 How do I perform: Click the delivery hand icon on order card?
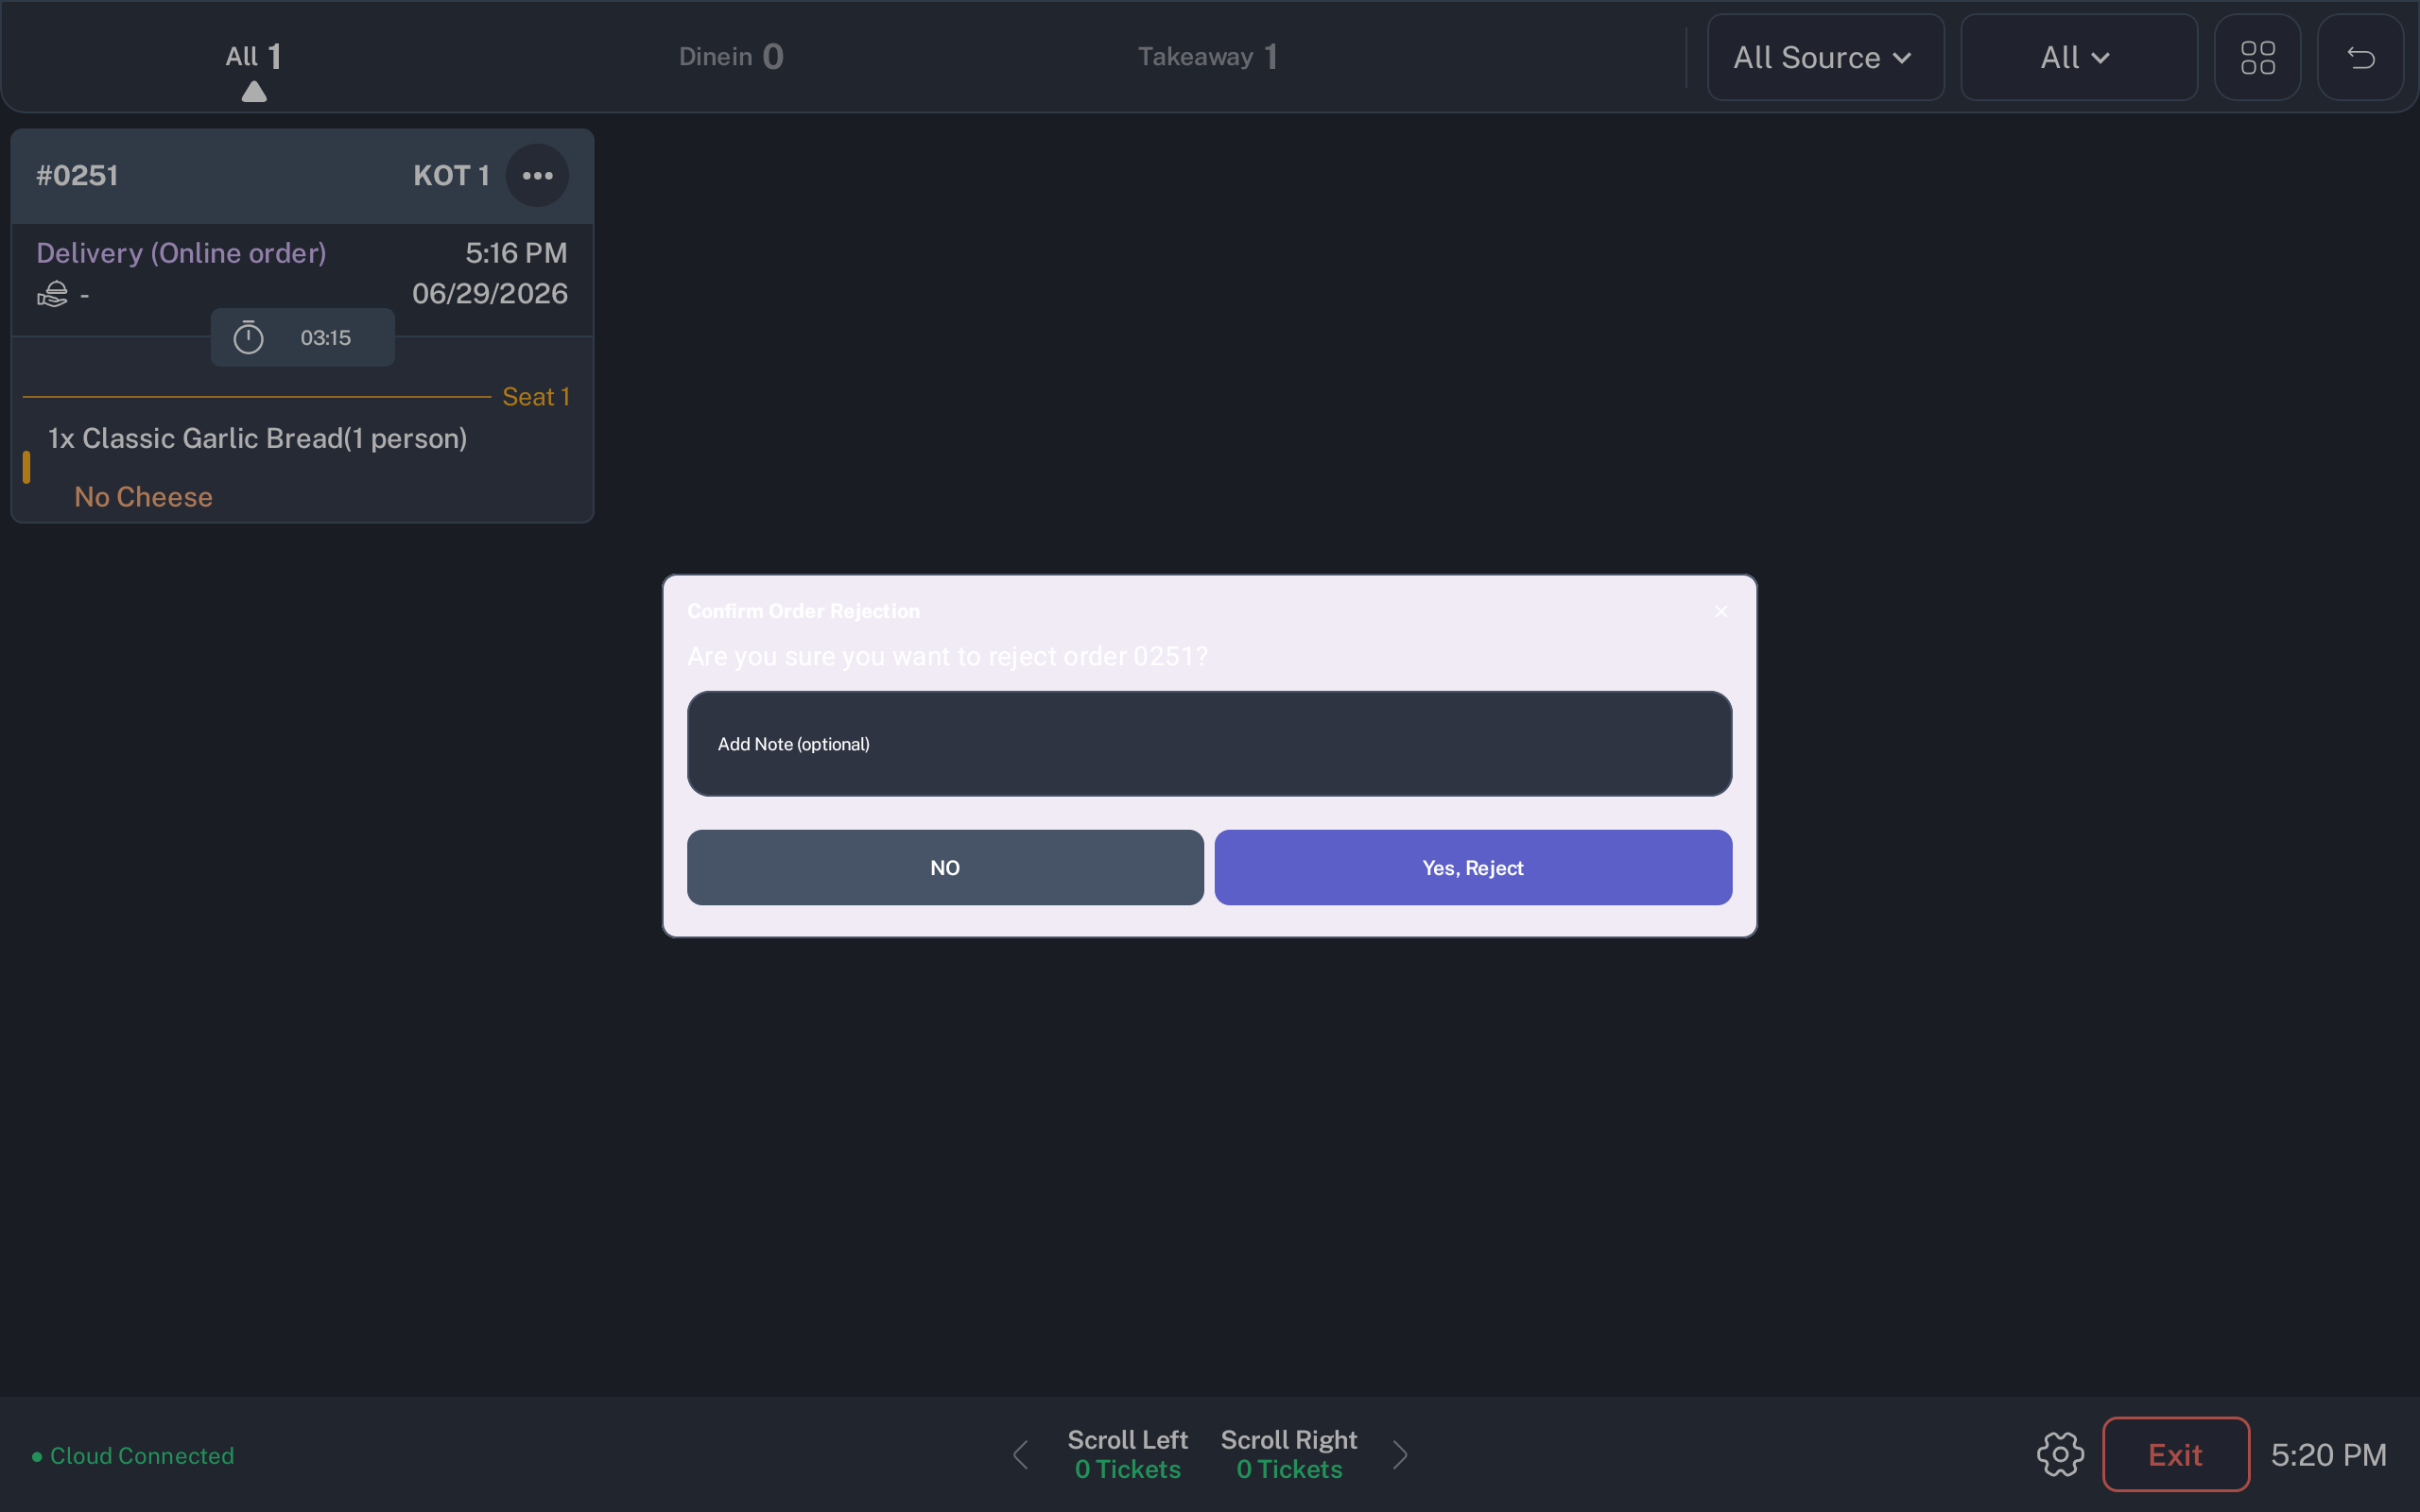[x=53, y=294]
